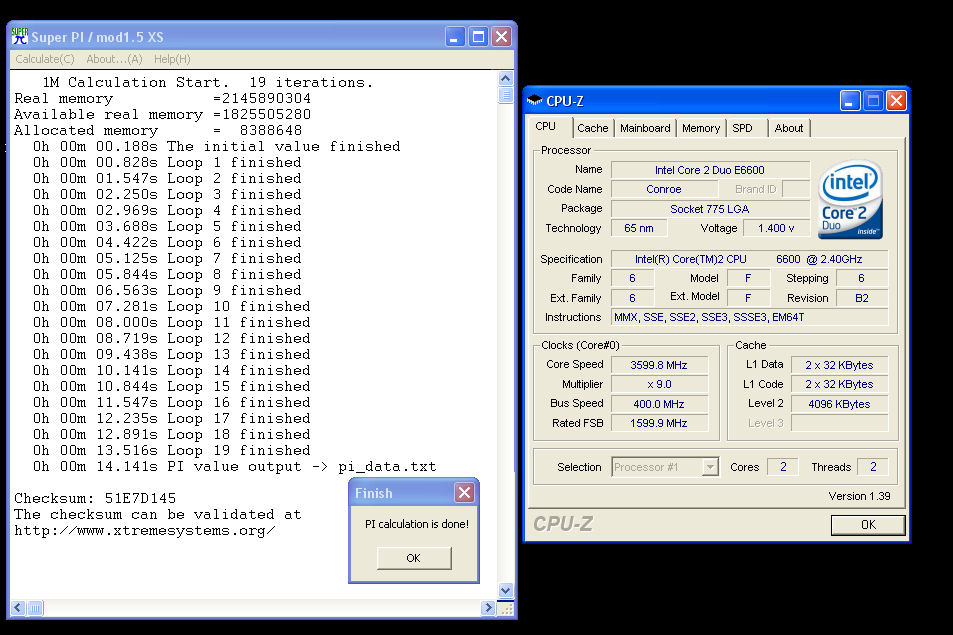Click the Intel Core 2 Duo logo
953x635 pixels.
[x=850, y=200]
